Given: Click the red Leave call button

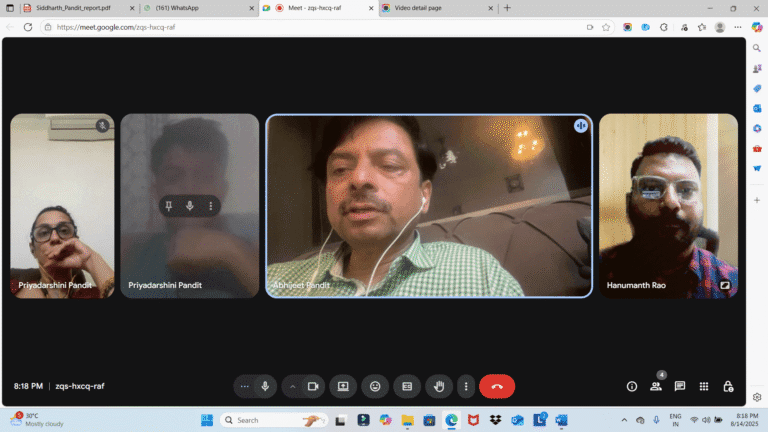Looking at the screenshot, I should click(497, 386).
